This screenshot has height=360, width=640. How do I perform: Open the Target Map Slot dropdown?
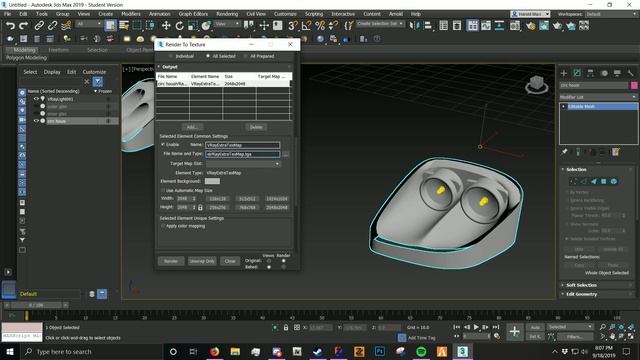(x=243, y=164)
